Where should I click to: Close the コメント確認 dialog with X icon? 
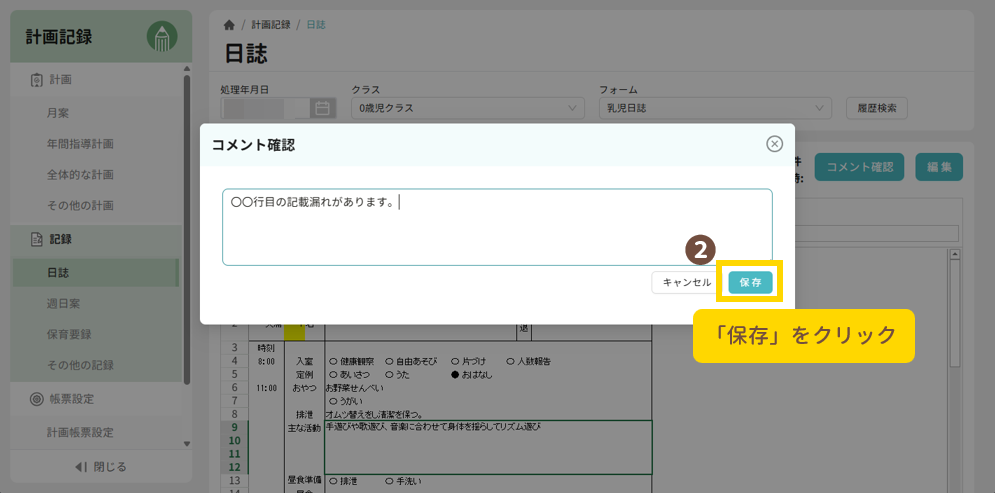(774, 144)
